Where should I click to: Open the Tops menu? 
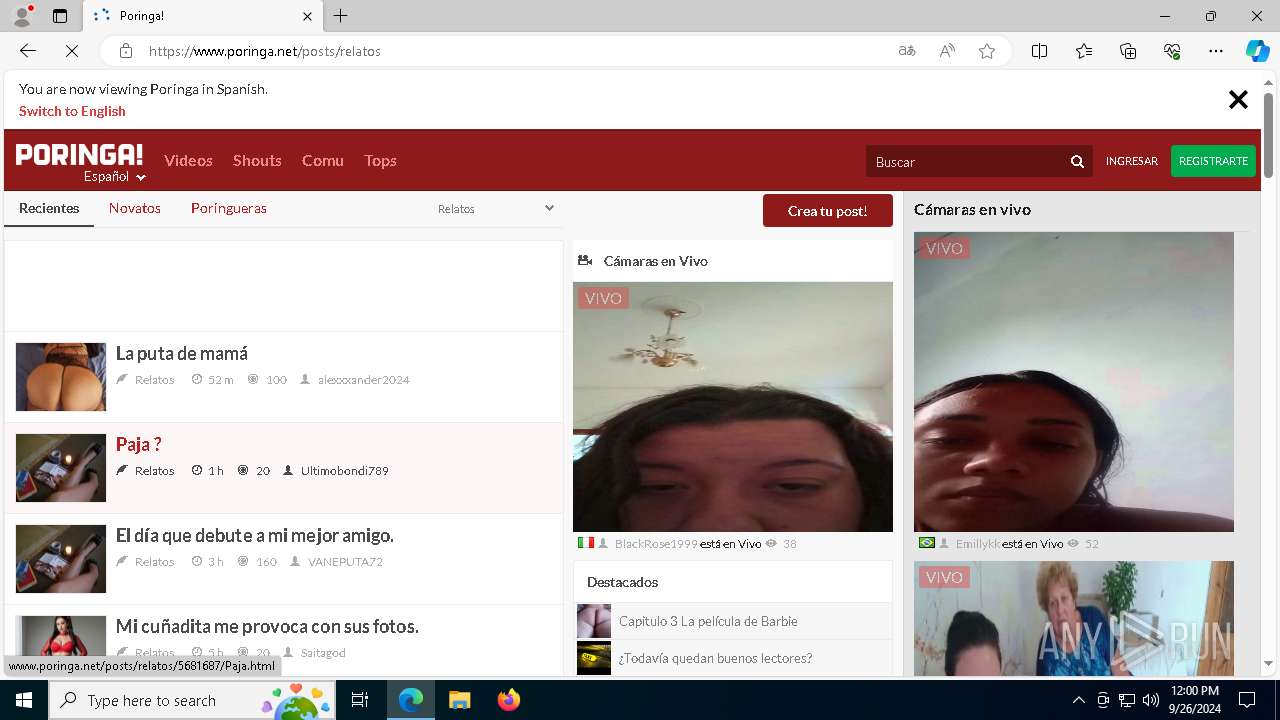(380, 160)
